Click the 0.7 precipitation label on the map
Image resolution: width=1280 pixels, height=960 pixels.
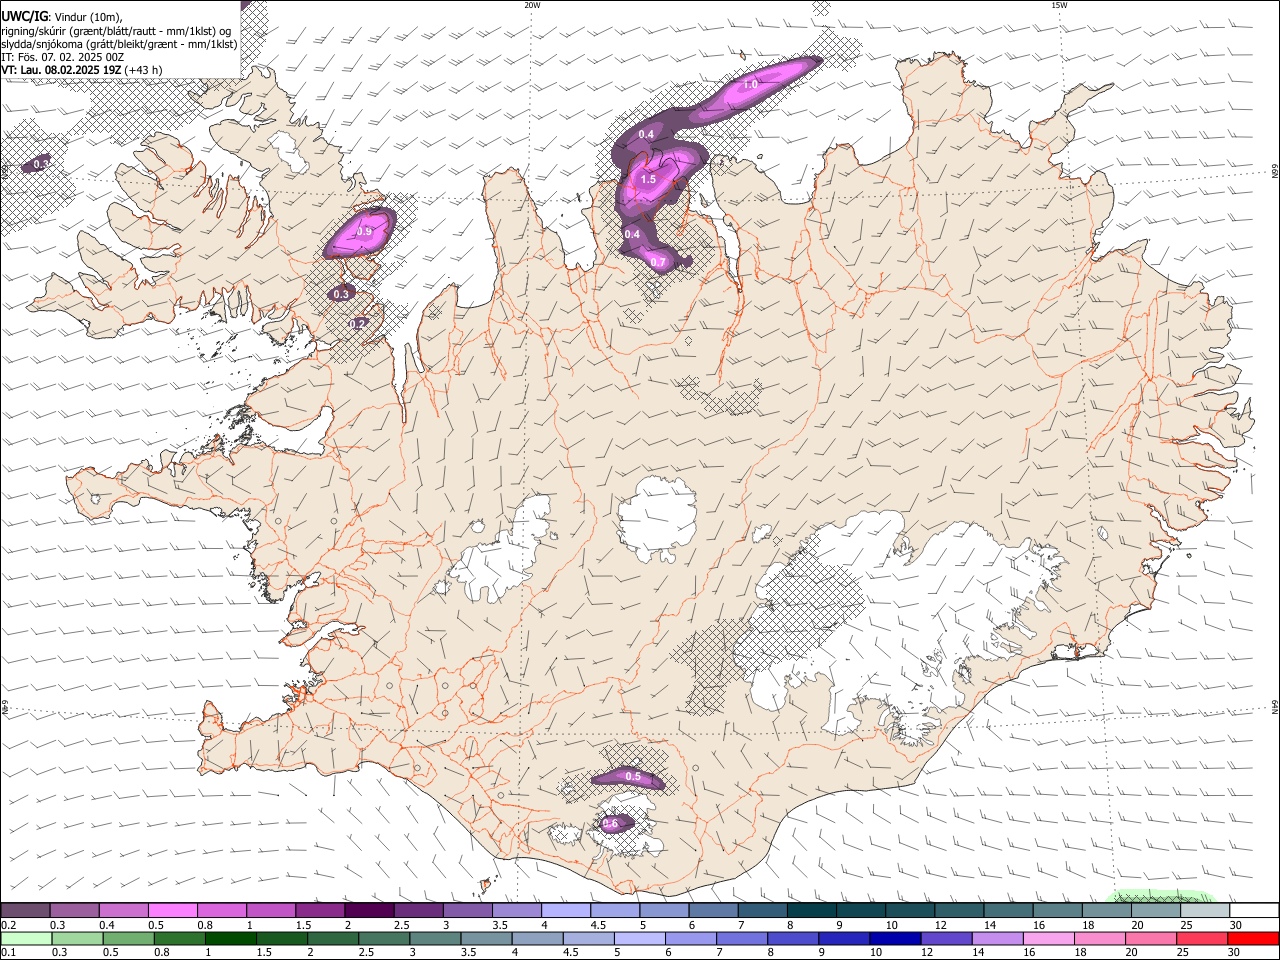658,262
